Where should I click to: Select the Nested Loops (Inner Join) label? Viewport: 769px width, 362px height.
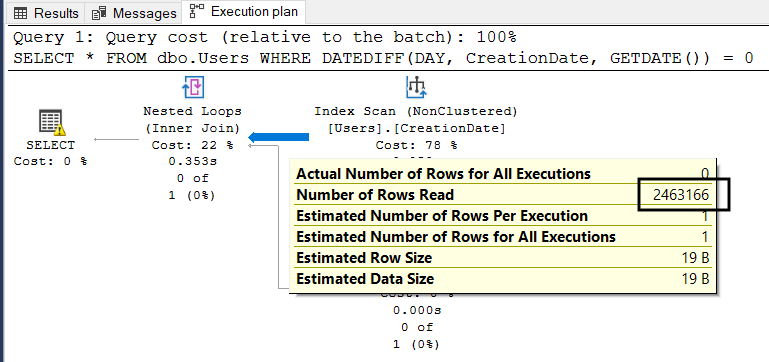coord(192,120)
